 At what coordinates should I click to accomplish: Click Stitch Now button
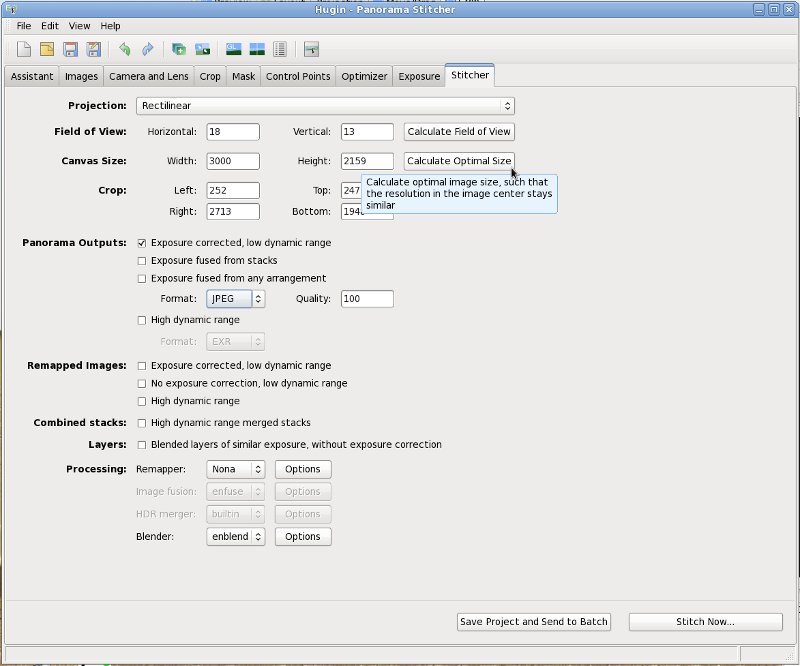[706, 622]
